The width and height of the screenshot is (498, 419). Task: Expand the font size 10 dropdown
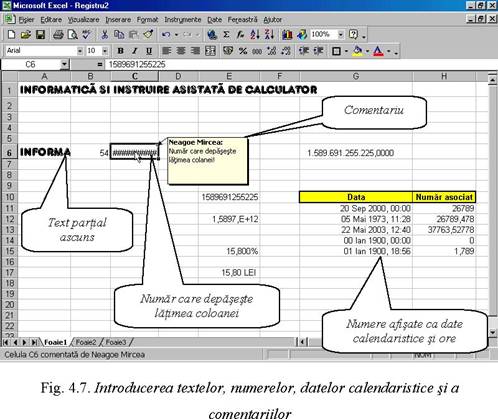105,51
